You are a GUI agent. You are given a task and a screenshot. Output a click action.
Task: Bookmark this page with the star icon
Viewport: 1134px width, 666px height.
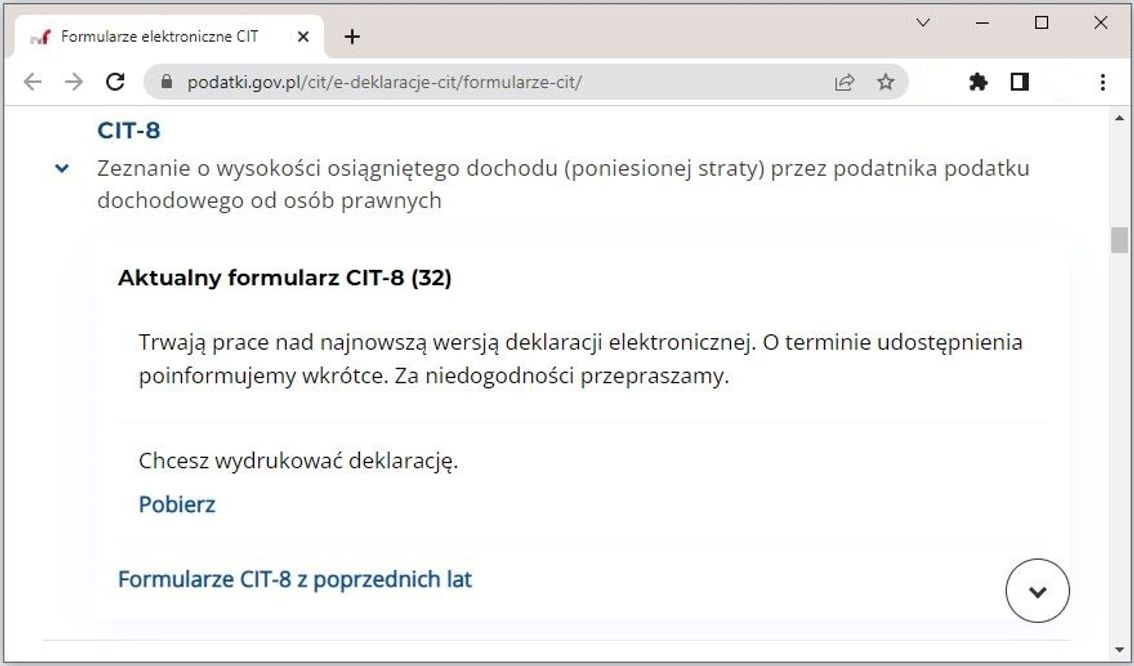[x=885, y=82]
